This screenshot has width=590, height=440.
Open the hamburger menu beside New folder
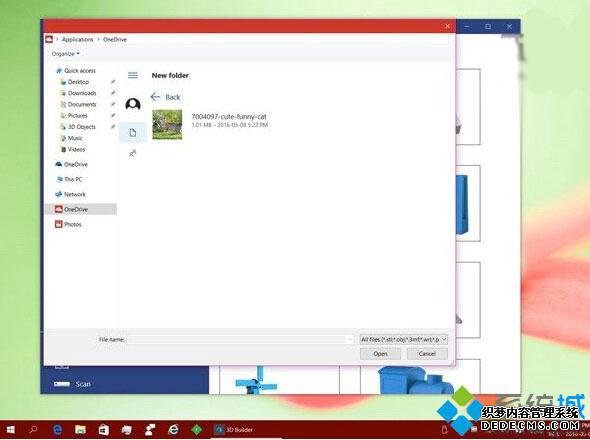[133, 75]
